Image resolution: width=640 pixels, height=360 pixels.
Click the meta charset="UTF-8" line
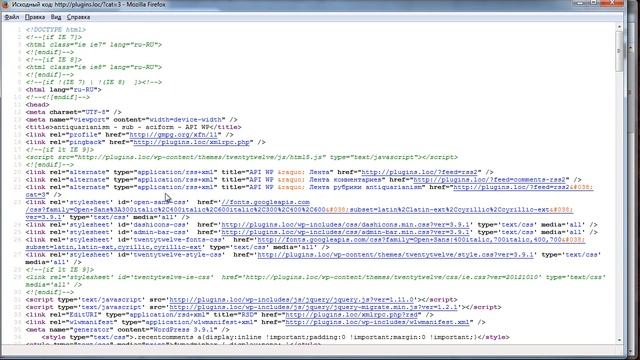tap(73, 112)
